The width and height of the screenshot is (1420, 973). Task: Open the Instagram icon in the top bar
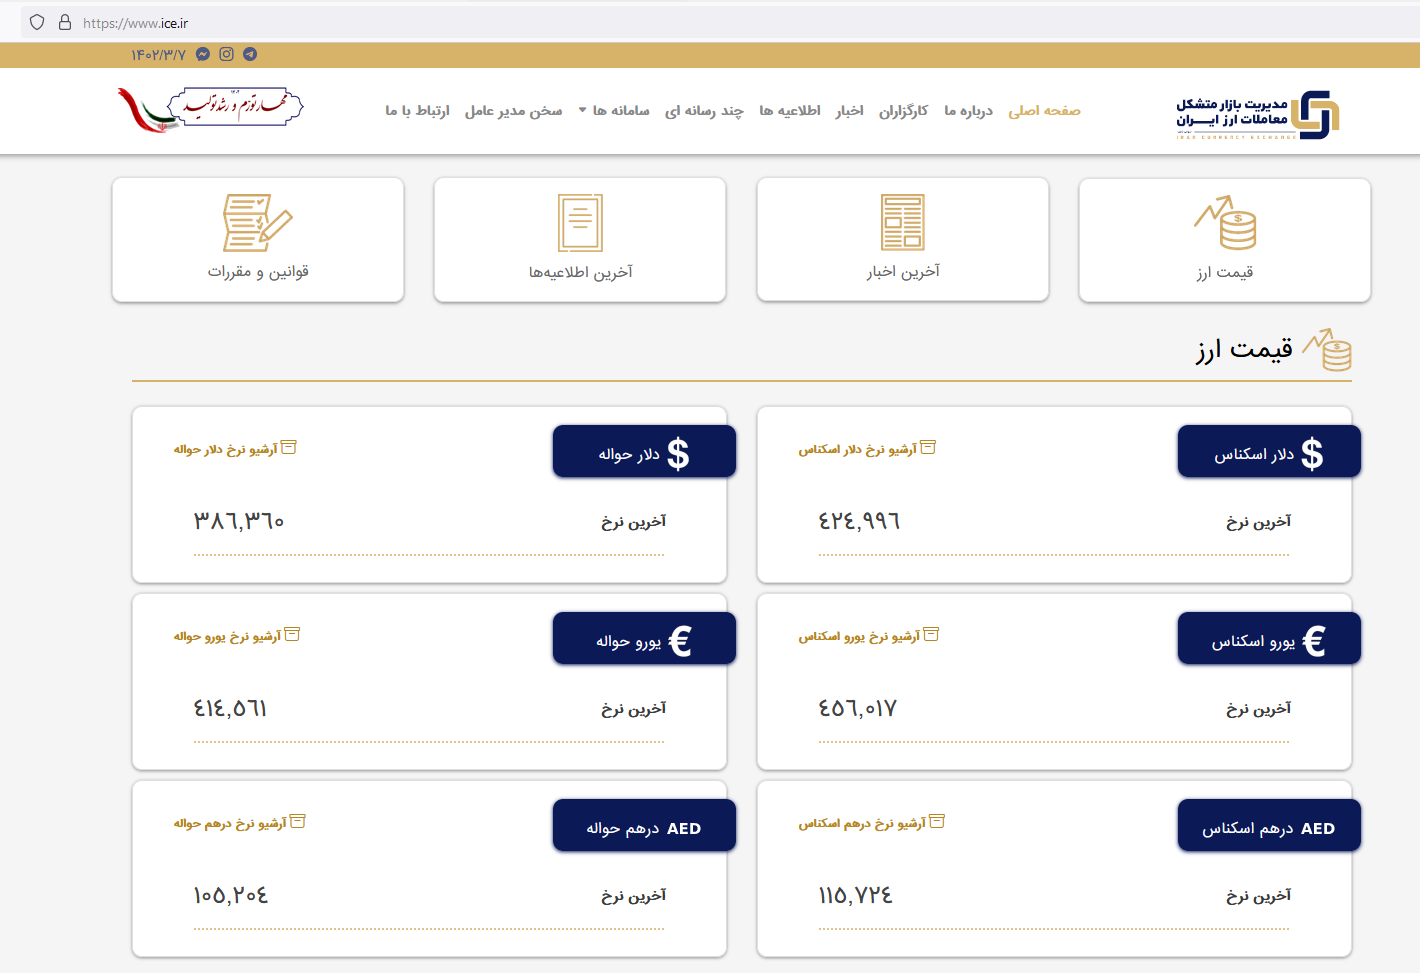(226, 54)
